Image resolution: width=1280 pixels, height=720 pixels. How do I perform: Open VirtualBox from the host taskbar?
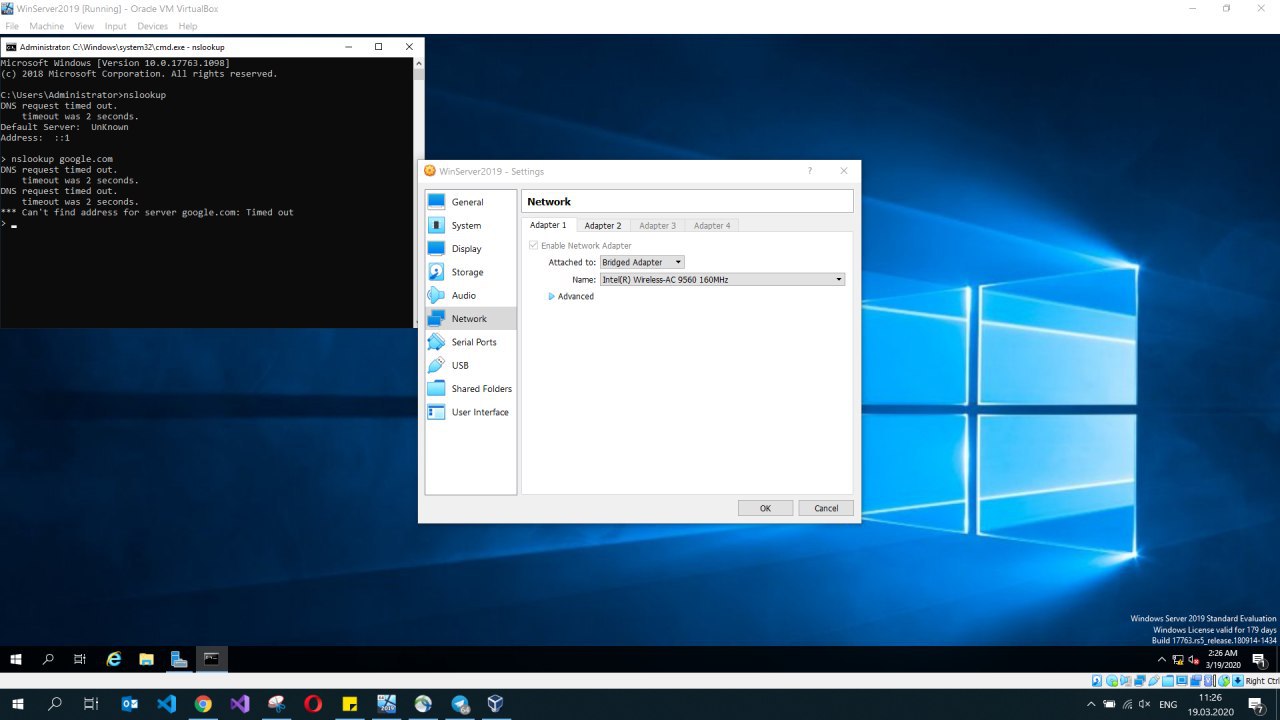(495, 704)
